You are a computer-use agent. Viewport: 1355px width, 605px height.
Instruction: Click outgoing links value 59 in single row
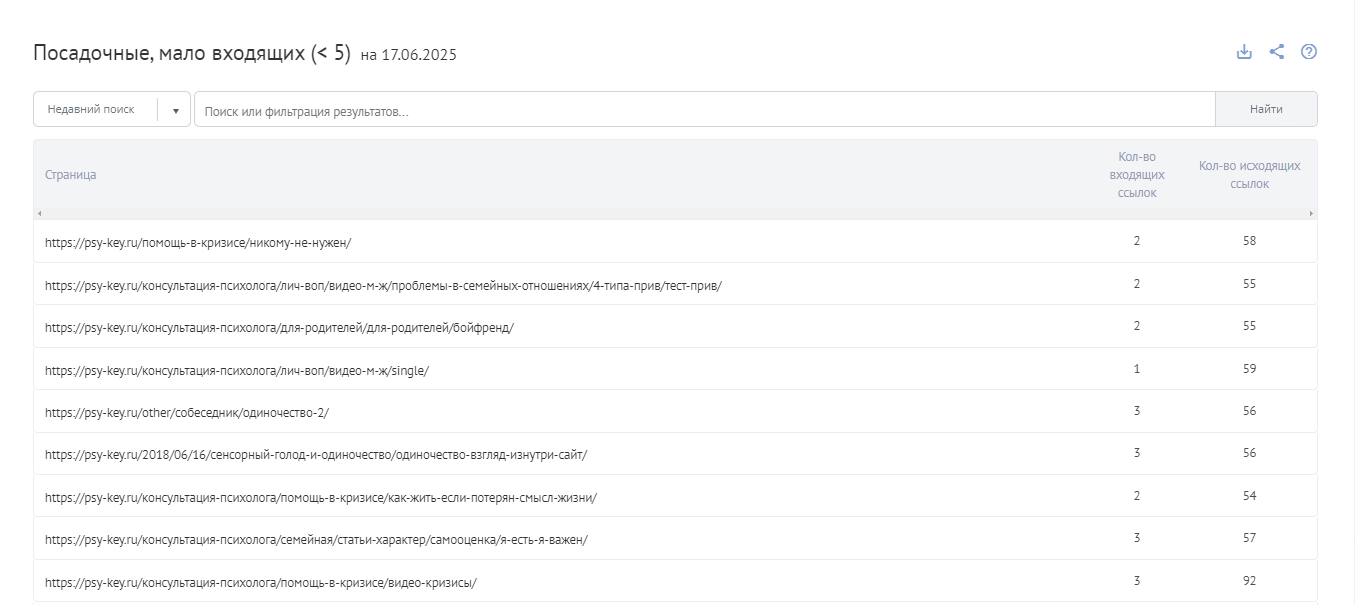[1250, 369]
